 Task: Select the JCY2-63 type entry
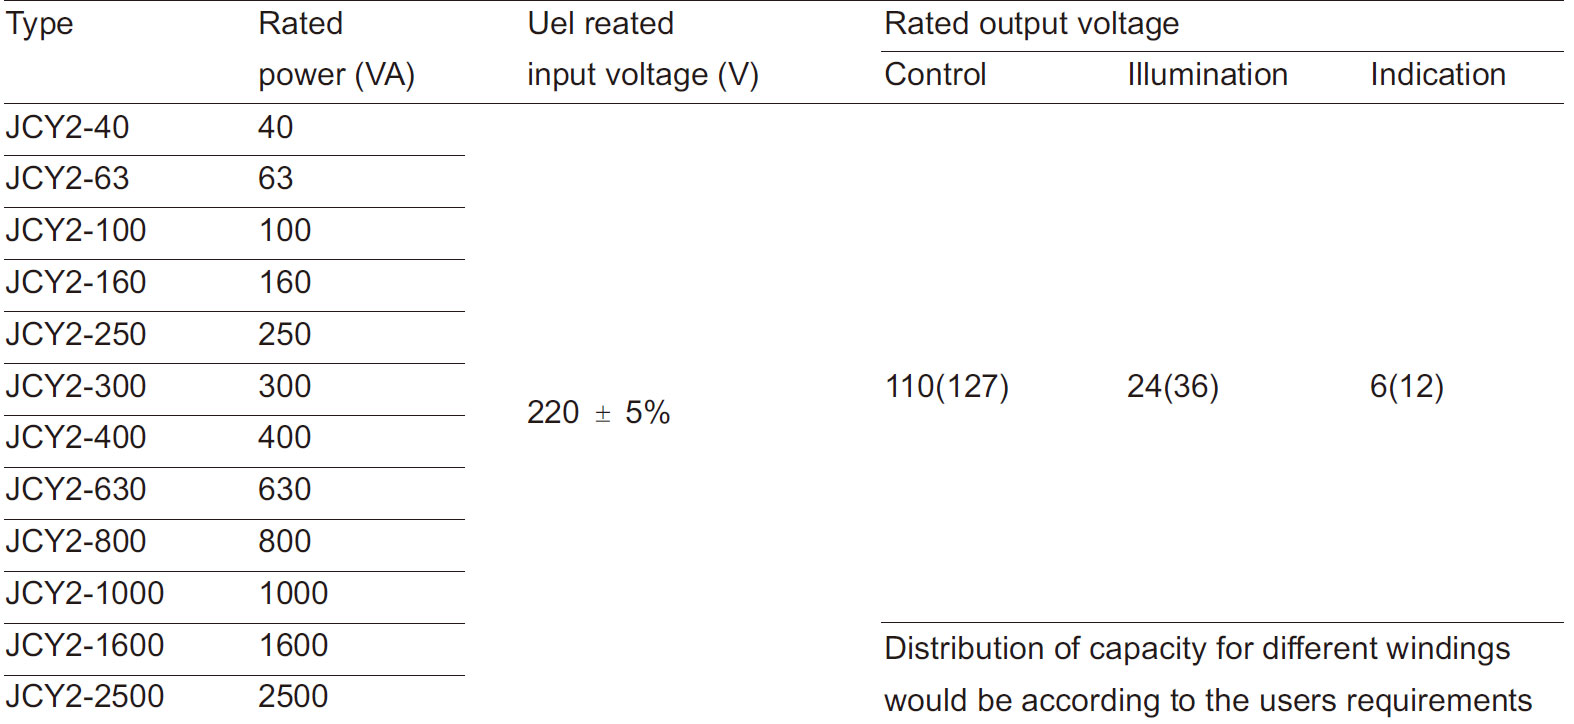[67, 179]
